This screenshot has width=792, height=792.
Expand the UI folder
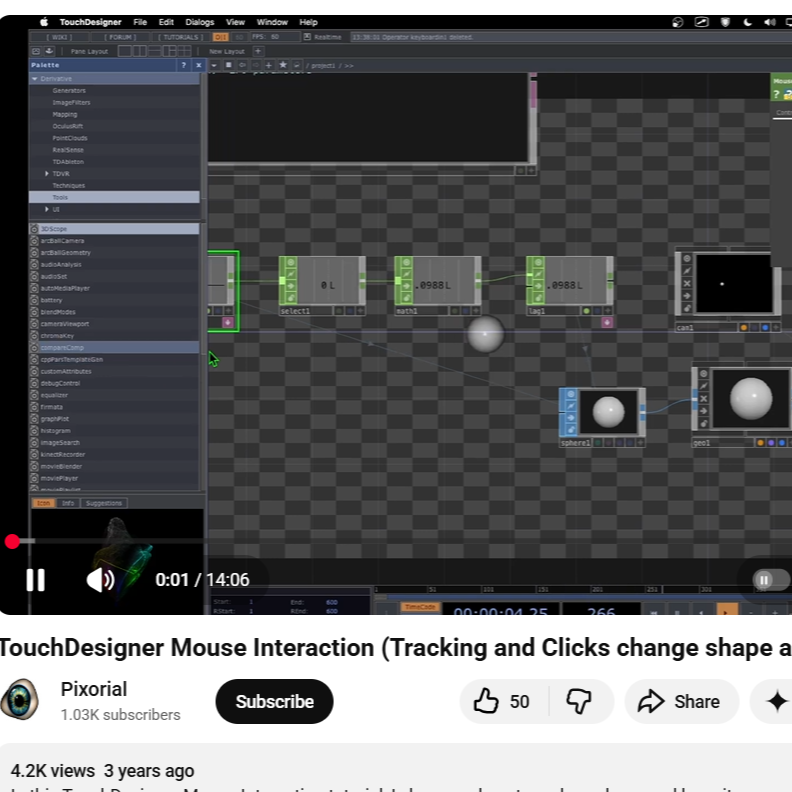[46, 209]
